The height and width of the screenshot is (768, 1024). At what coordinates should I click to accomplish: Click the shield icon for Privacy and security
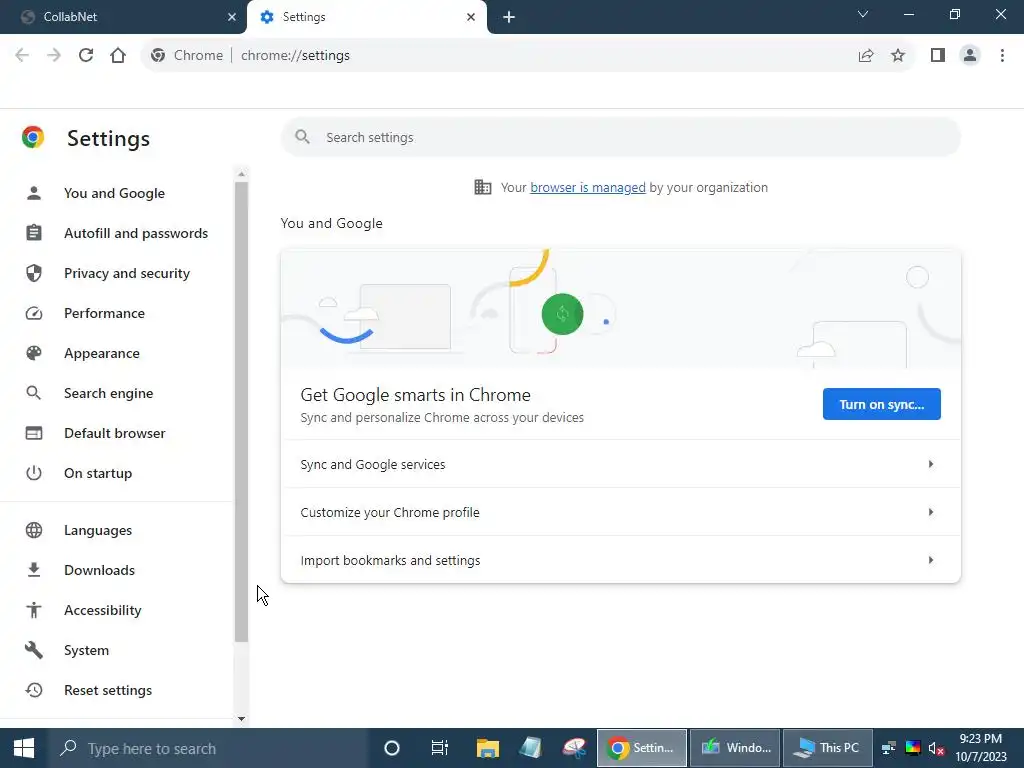click(34, 273)
